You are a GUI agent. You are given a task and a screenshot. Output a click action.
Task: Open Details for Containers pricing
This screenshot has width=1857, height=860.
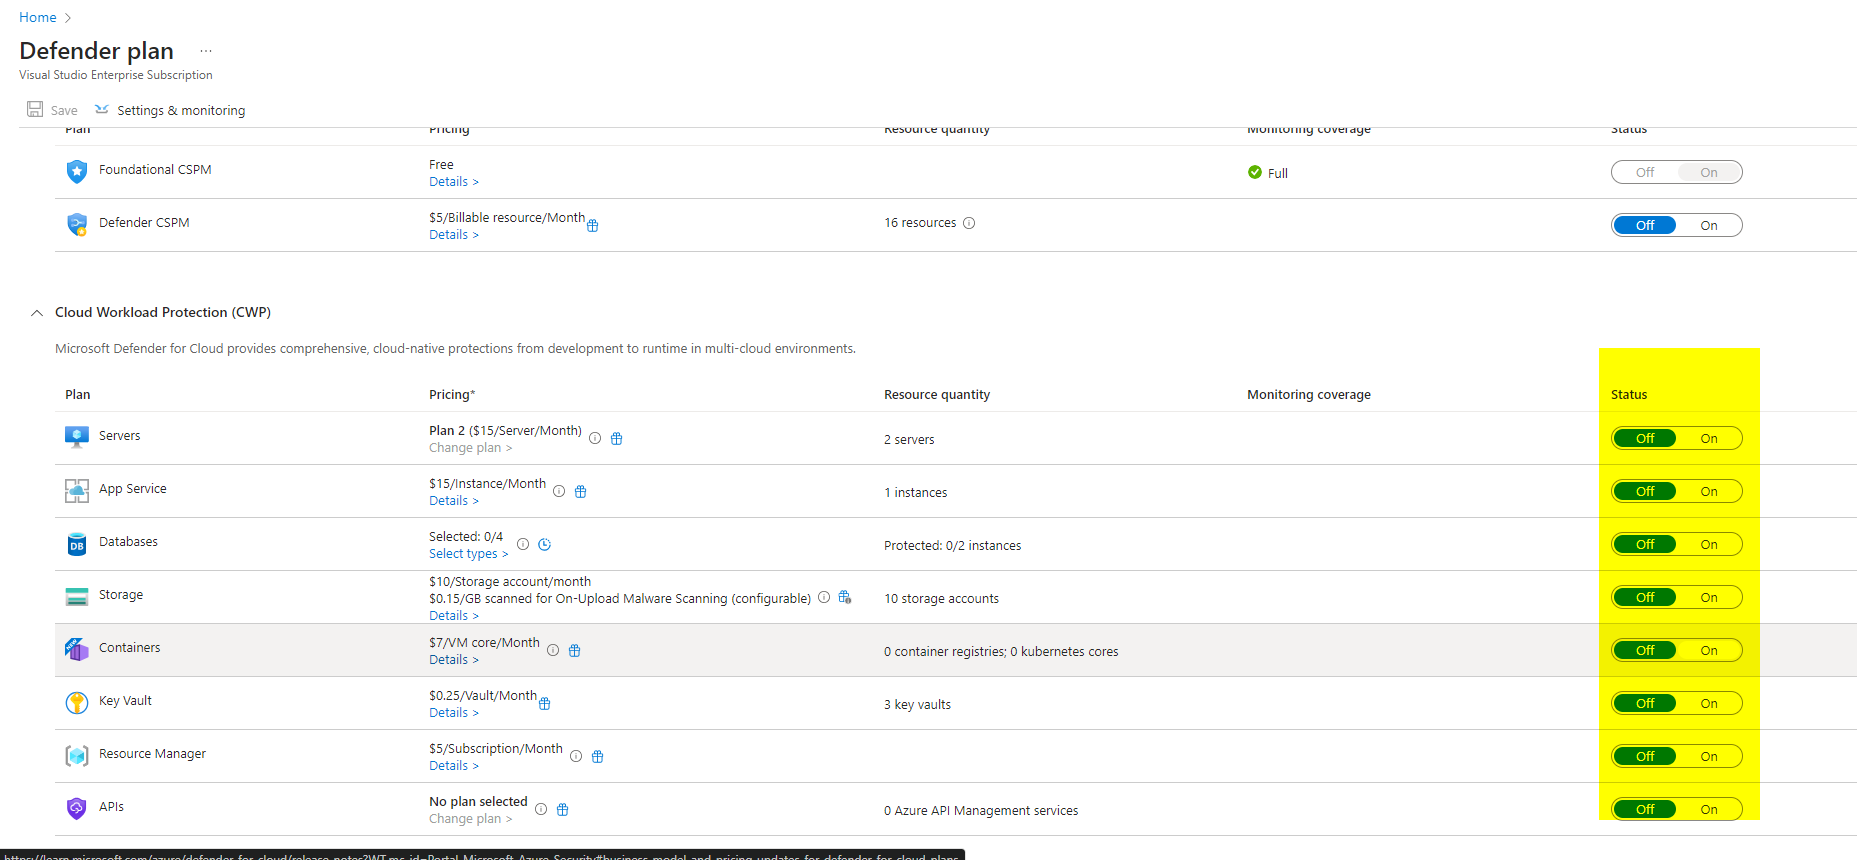(x=454, y=660)
